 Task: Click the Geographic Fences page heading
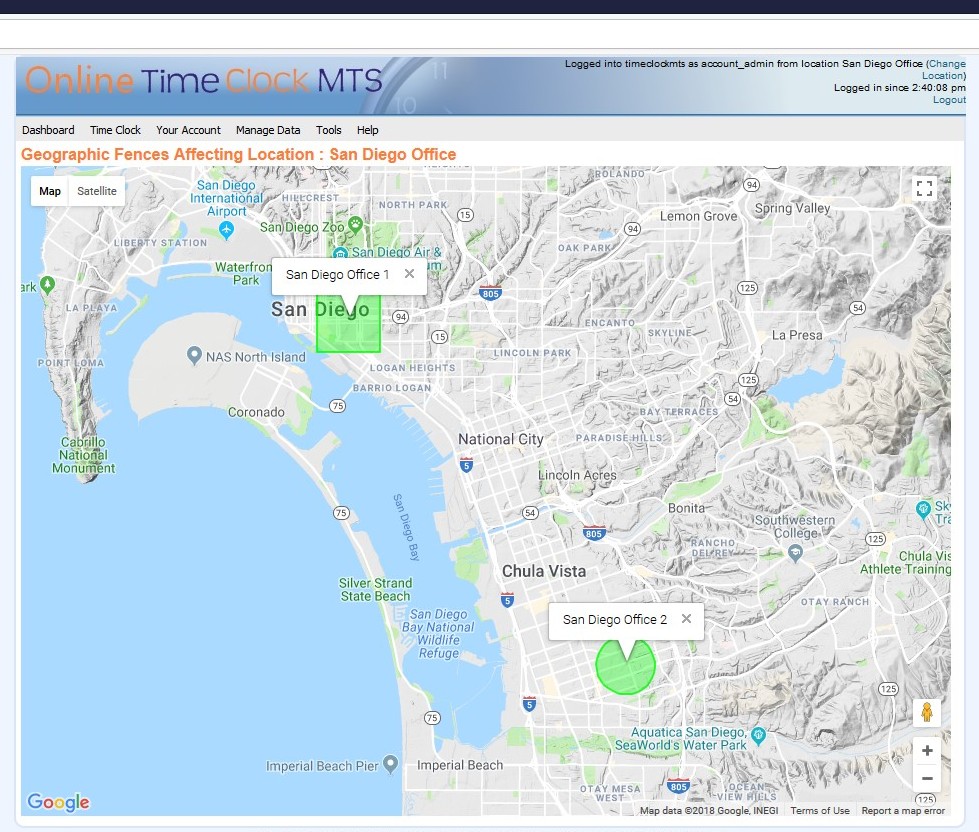(239, 154)
